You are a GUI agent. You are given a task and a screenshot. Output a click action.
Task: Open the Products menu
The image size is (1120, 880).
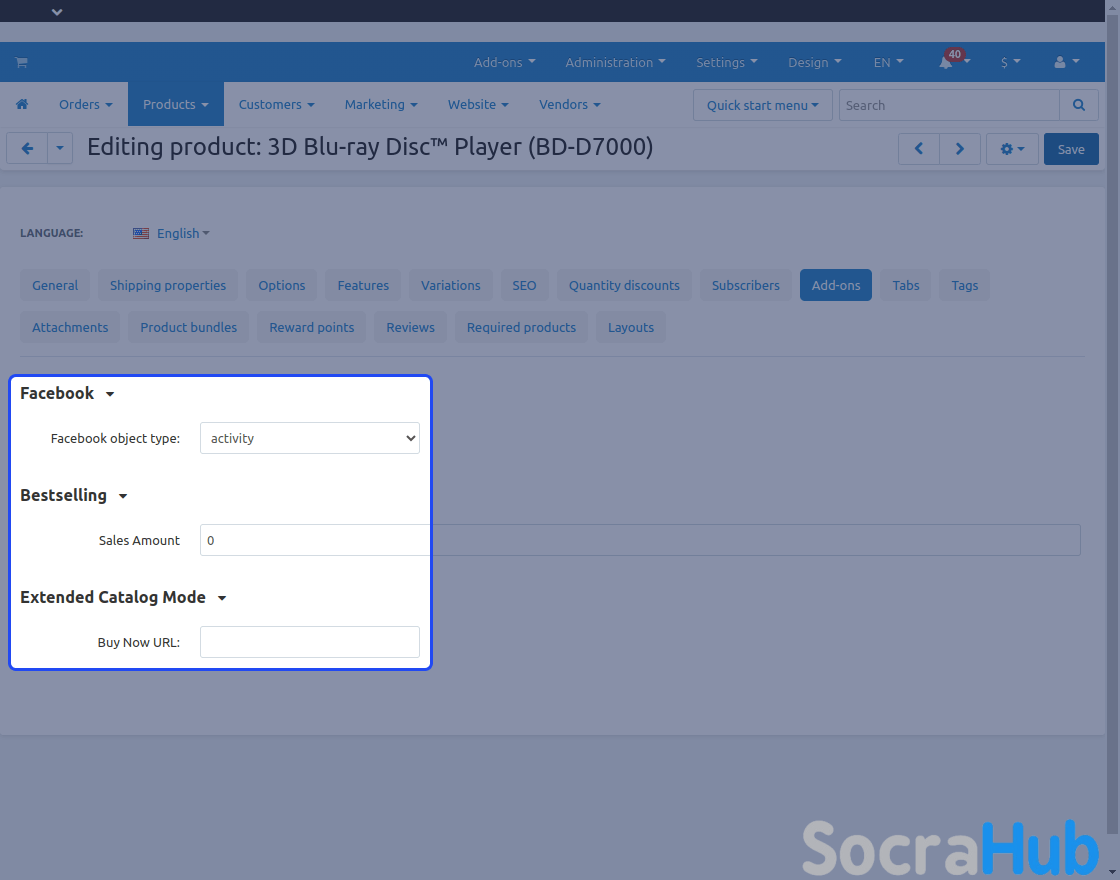coord(175,105)
